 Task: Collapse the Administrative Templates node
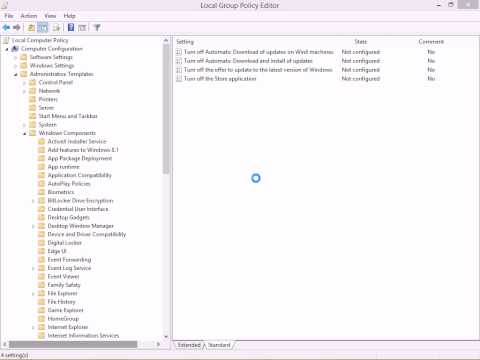pos(15,75)
